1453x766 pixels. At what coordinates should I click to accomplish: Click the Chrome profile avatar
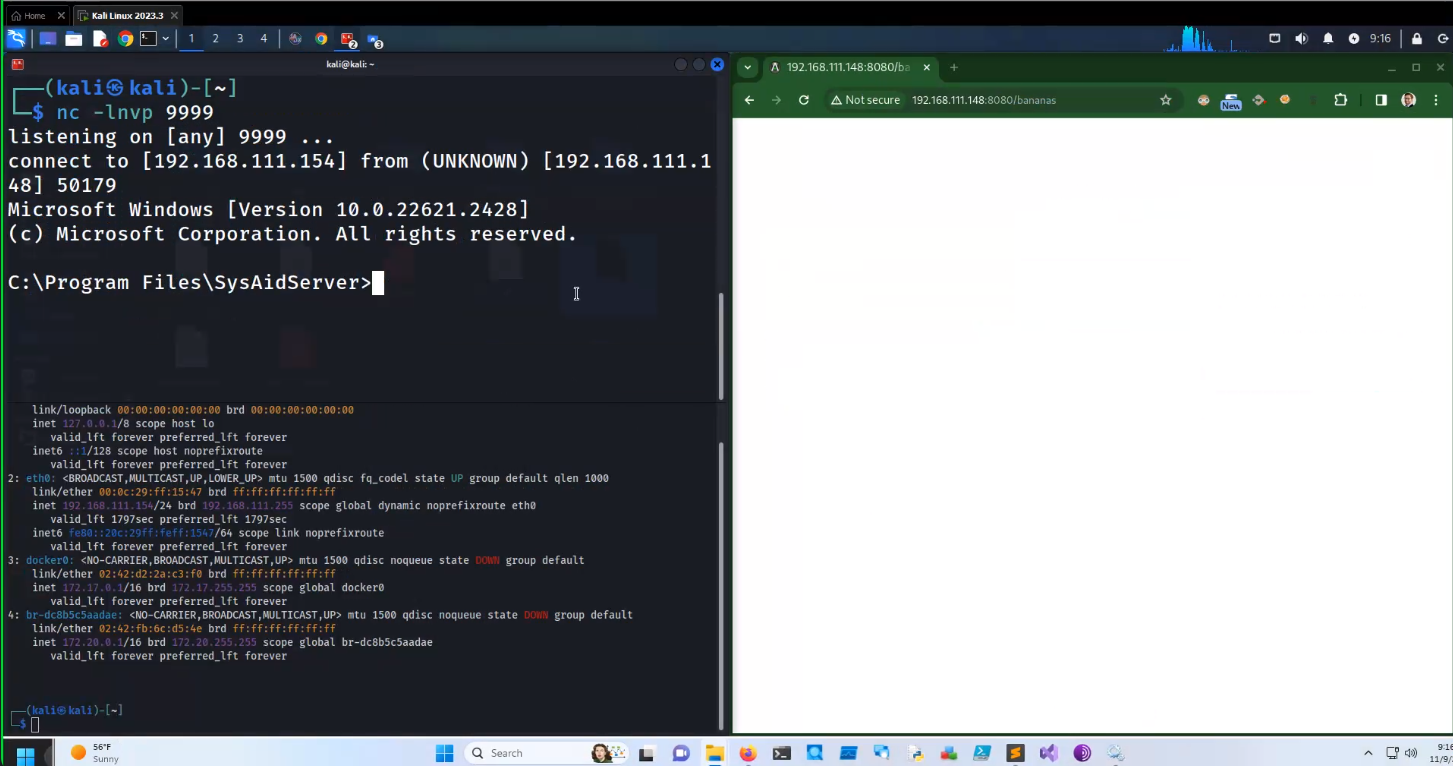[x=1408, y=100]
